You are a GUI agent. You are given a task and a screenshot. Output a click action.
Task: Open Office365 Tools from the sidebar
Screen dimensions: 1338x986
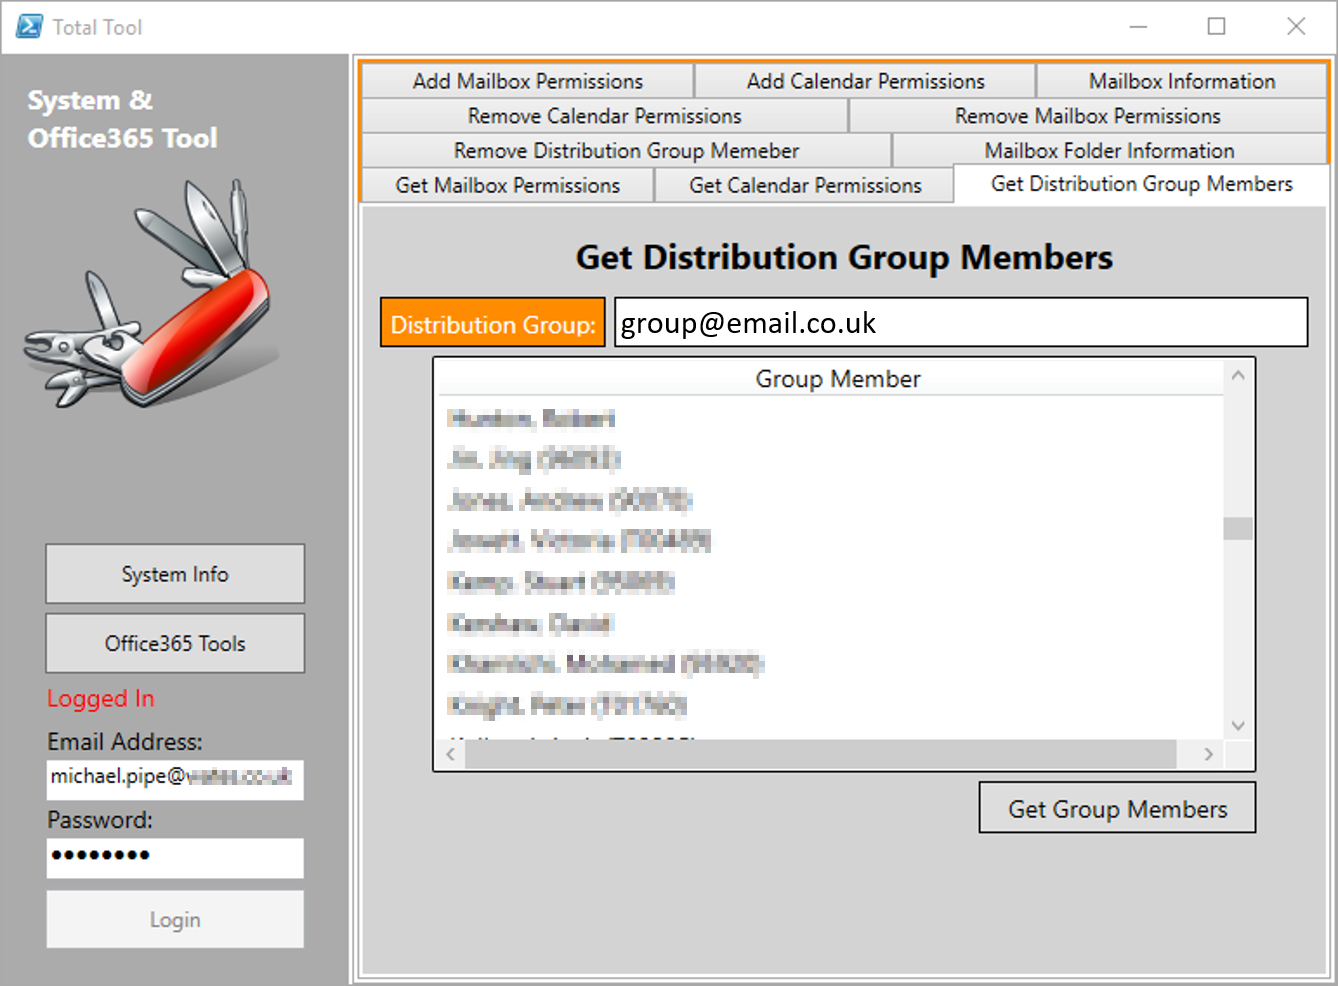[175, 644]
